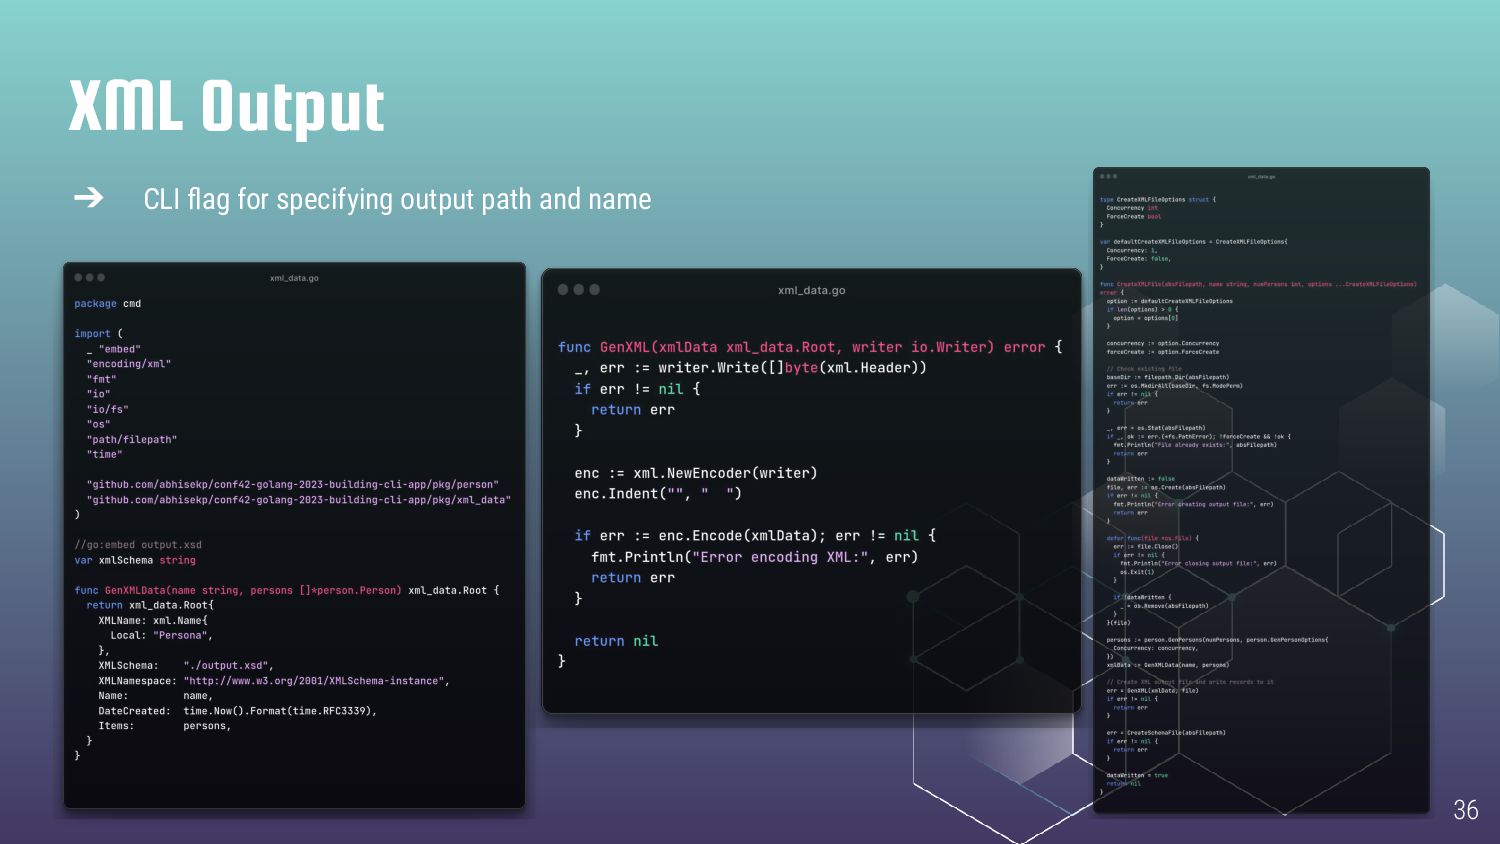Click the os.Exit(1) line
The width and height of the screenshot is (1500, 844).
click(1137, 572)
